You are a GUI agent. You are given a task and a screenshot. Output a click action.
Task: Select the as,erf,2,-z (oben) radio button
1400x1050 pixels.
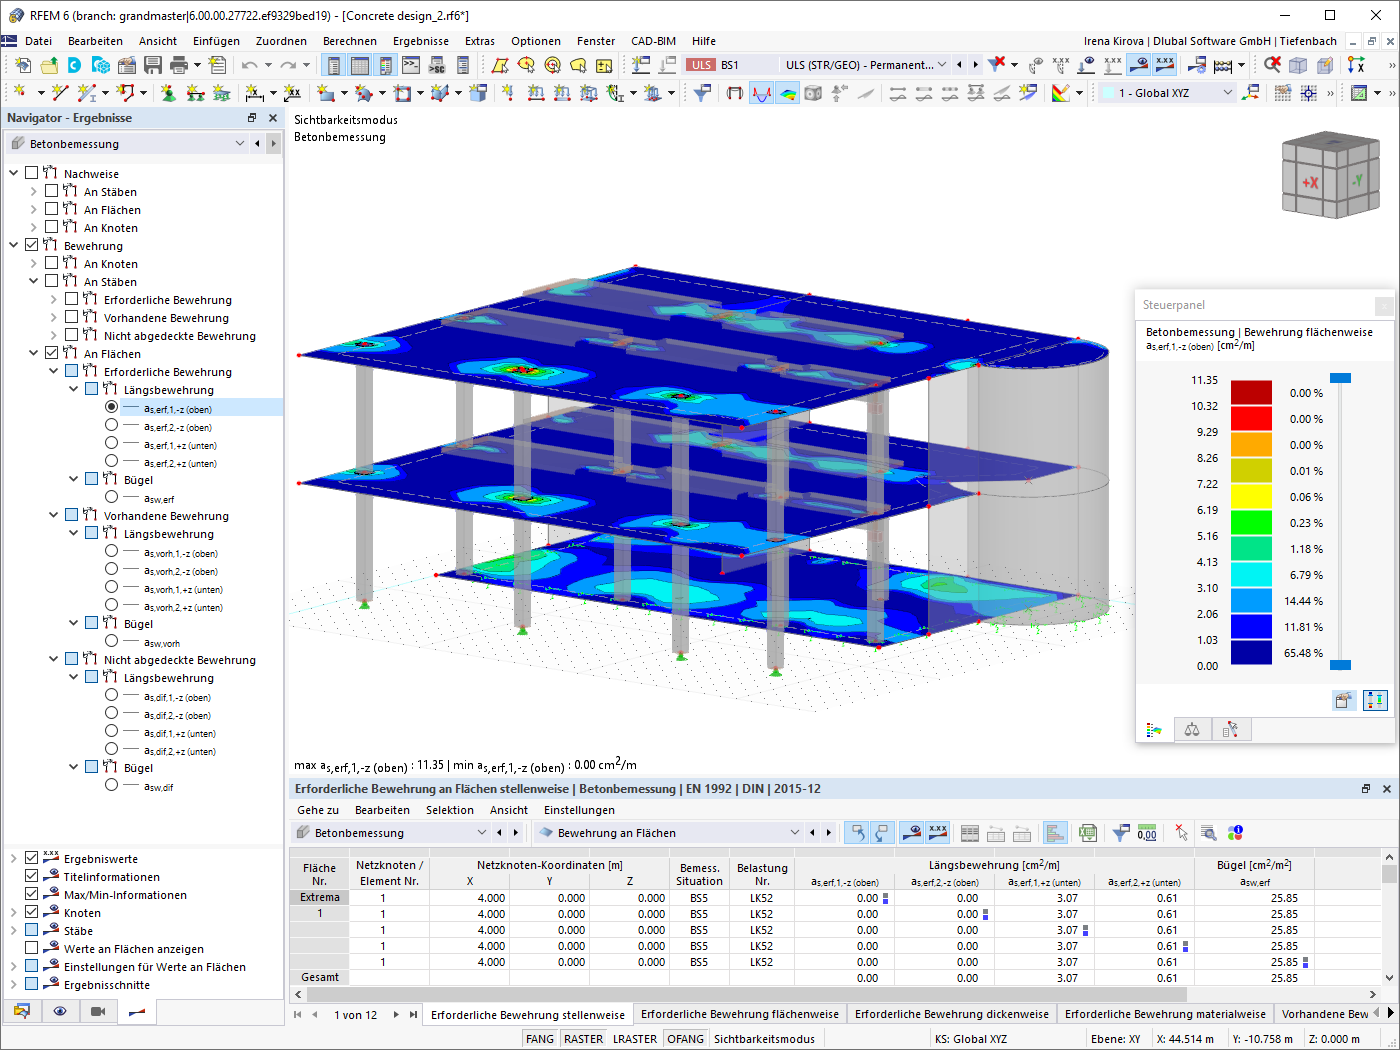[111, 425]
